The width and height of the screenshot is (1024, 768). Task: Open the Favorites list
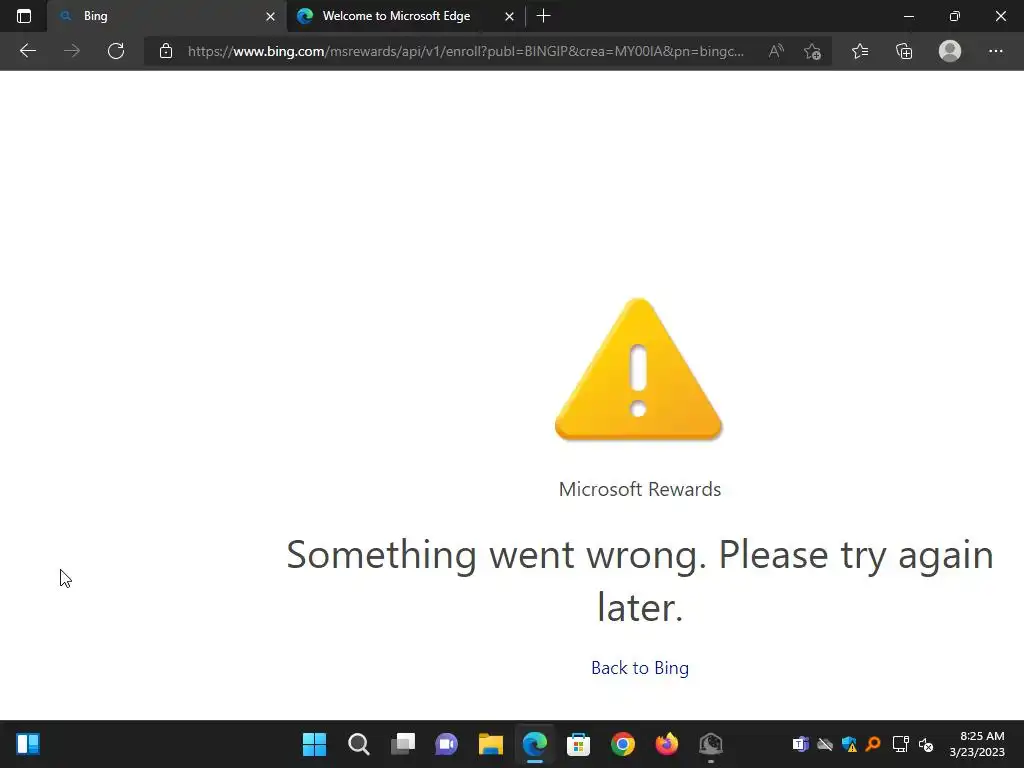click(x=860, y=51)
